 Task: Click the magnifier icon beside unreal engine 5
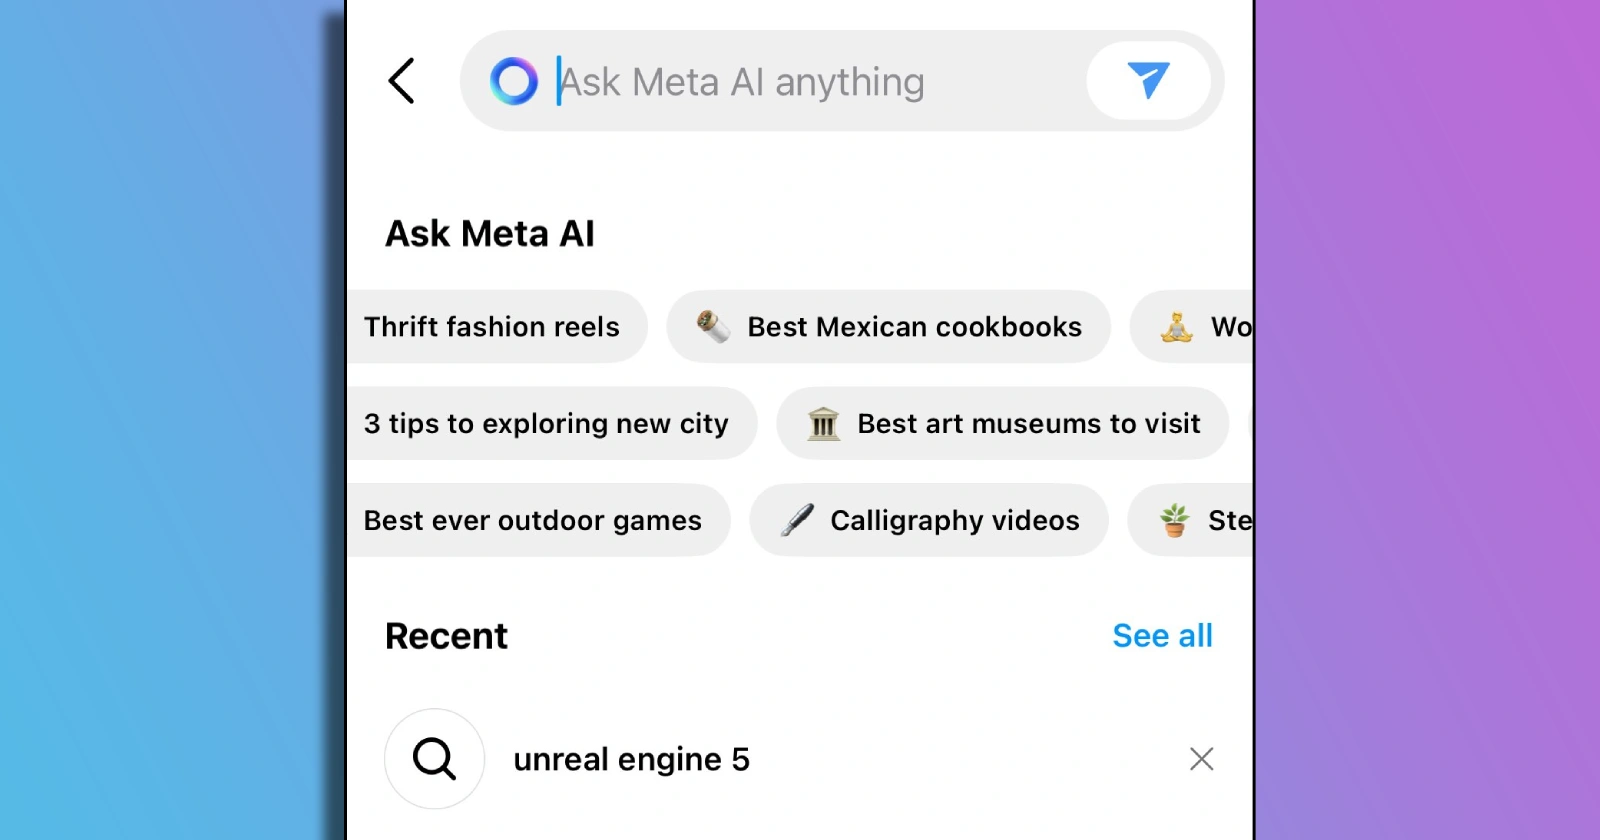(x=435, y=759)
